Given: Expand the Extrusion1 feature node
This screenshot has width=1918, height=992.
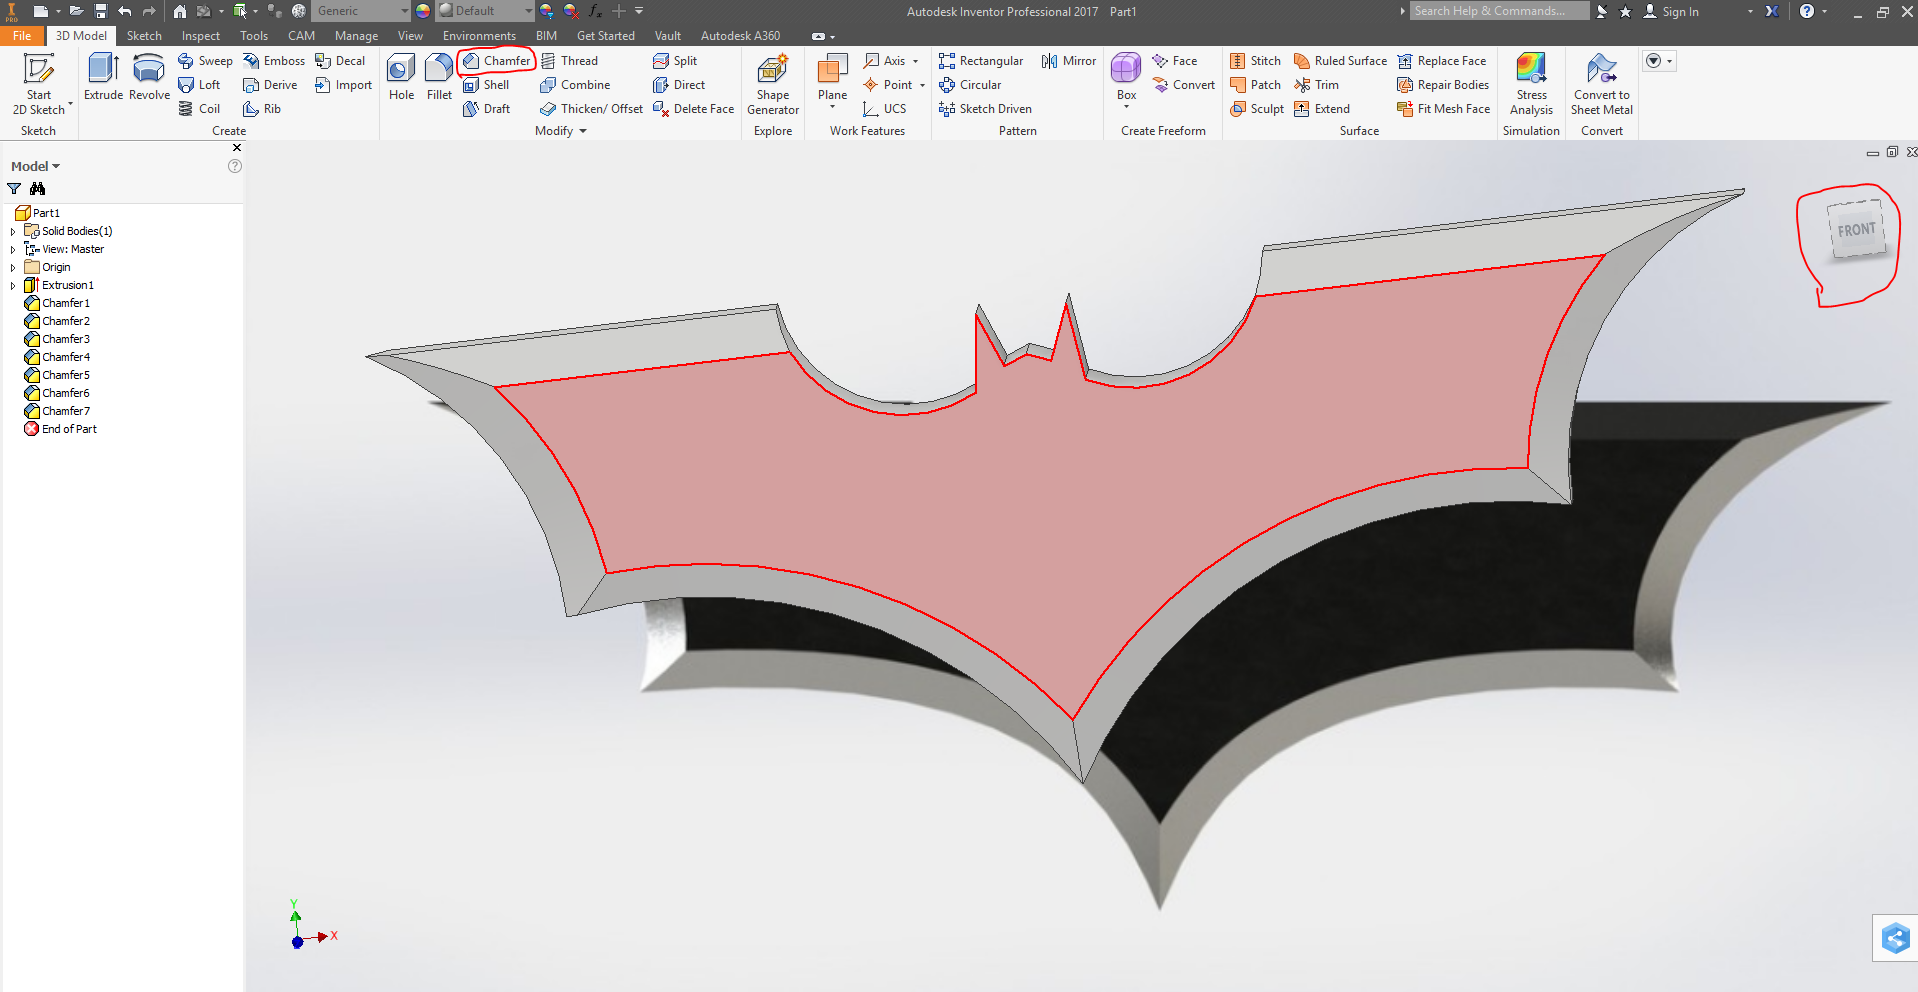Looking at the screenshot, I should [x=13, y=285].
